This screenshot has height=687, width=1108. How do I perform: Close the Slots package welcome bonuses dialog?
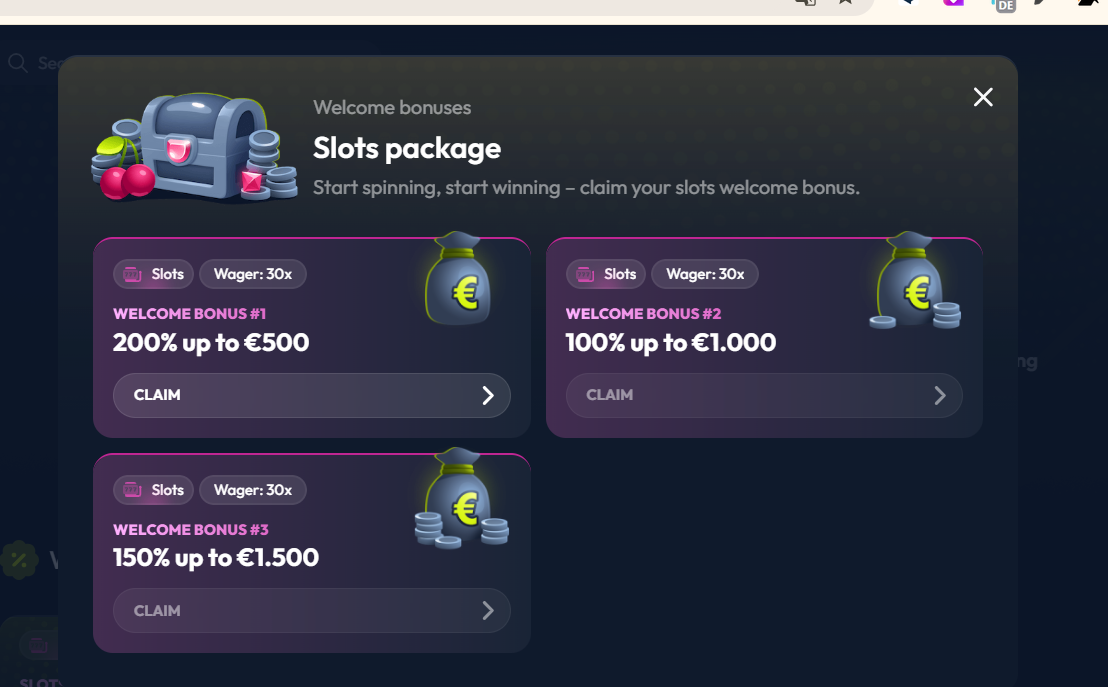983,97
